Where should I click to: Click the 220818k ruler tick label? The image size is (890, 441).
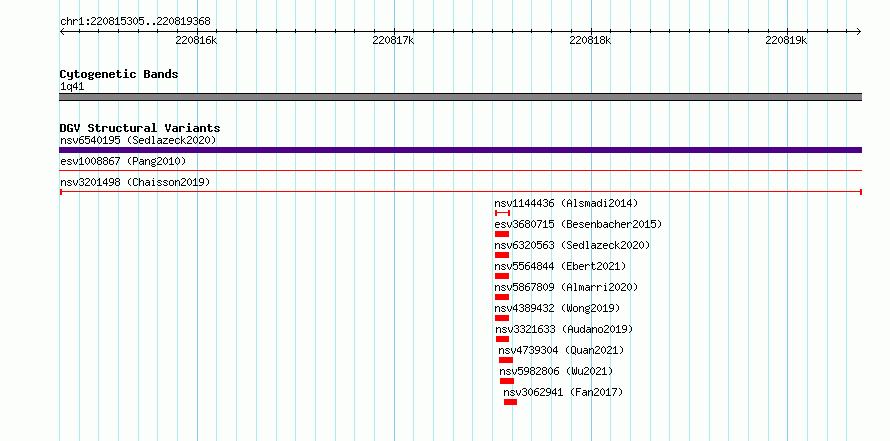[590, 41]
